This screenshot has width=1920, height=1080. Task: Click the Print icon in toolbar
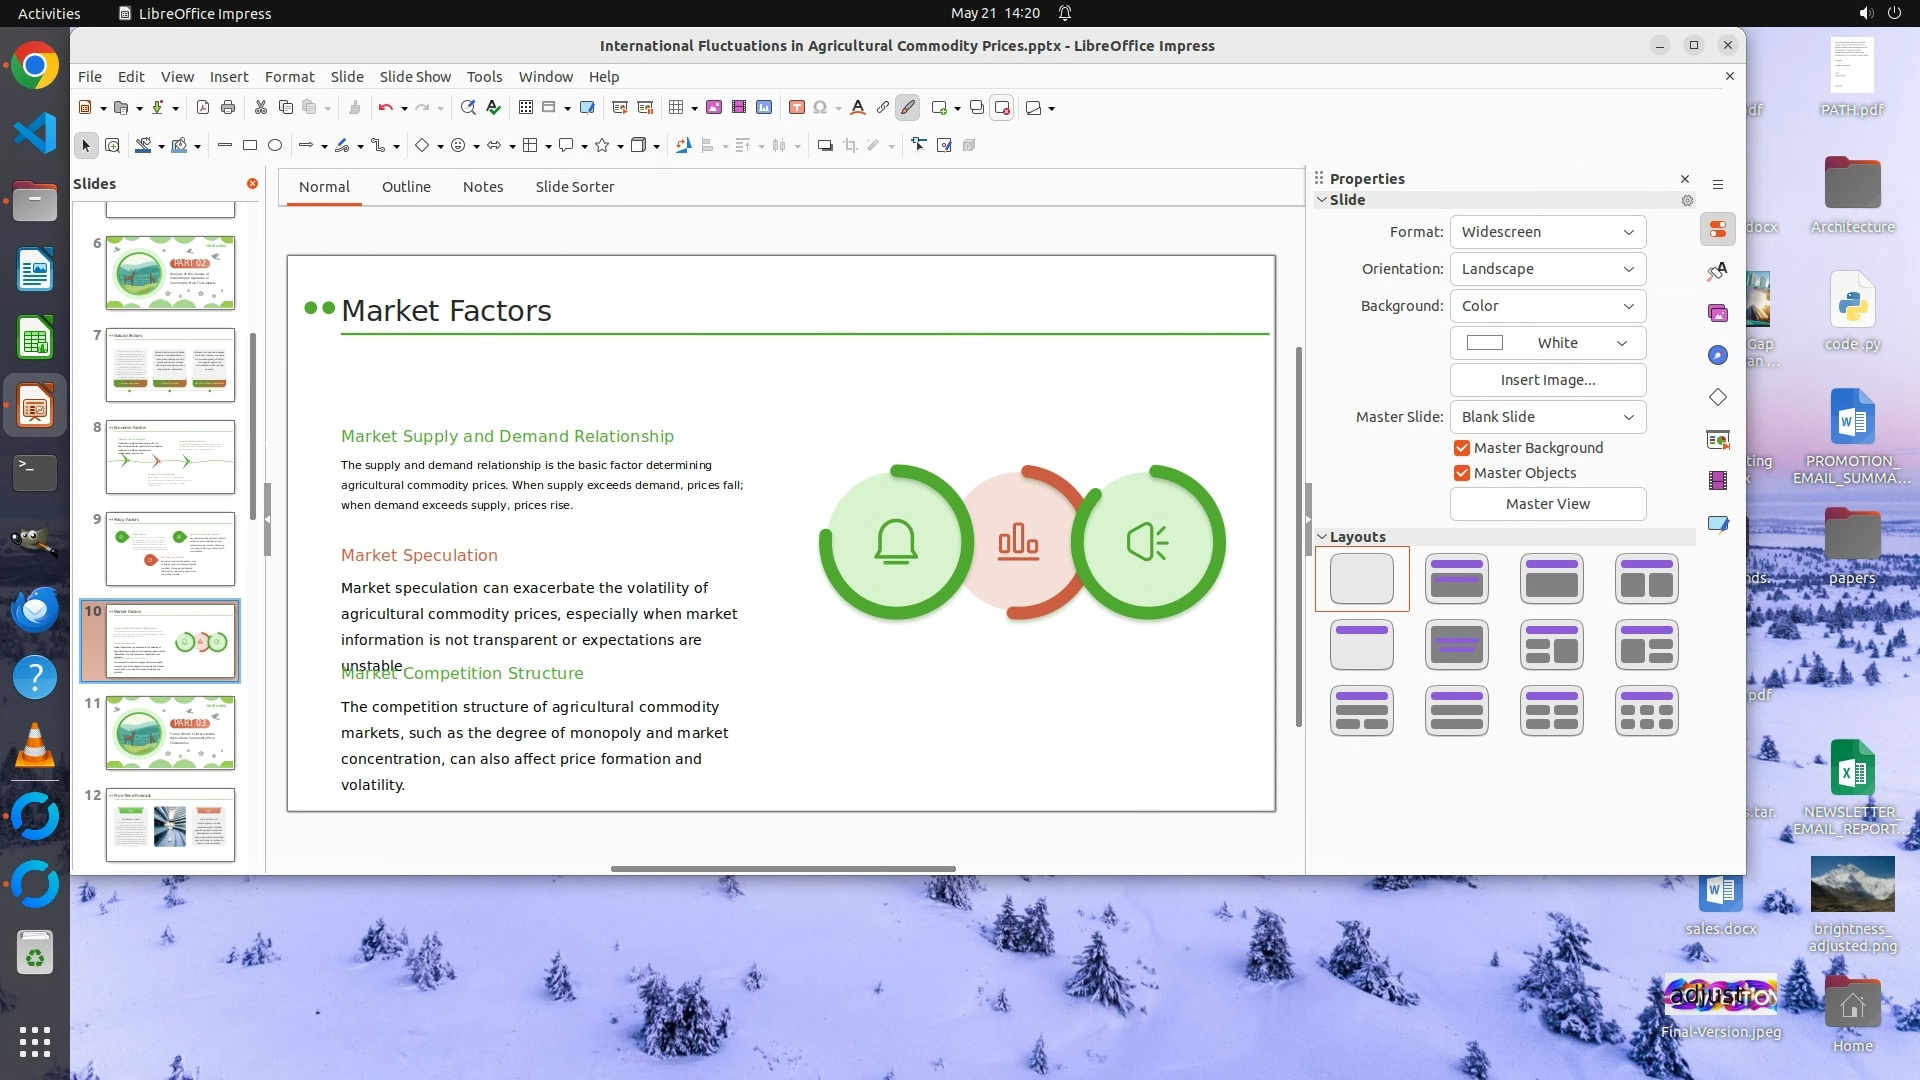coord(228,108)
